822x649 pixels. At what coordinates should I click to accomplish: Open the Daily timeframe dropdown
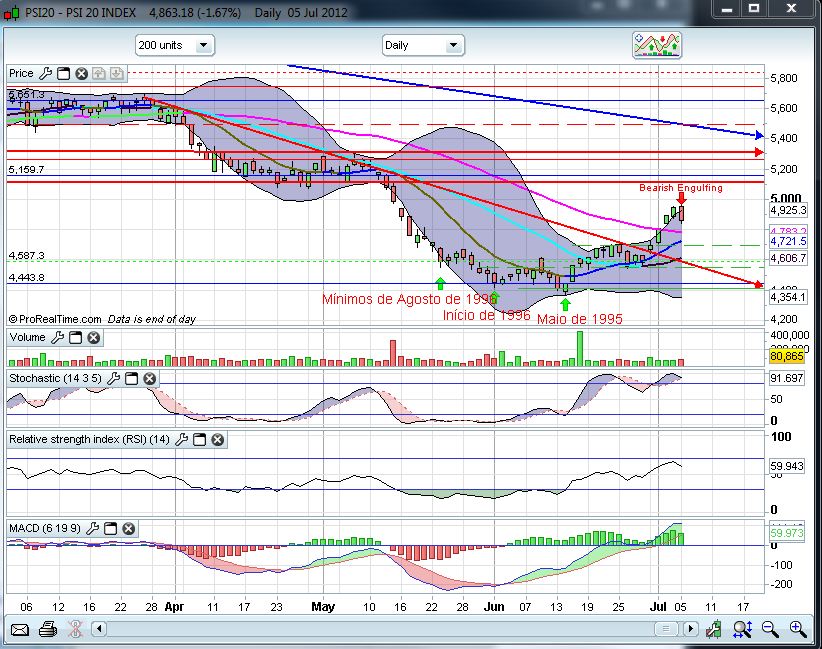453,46
